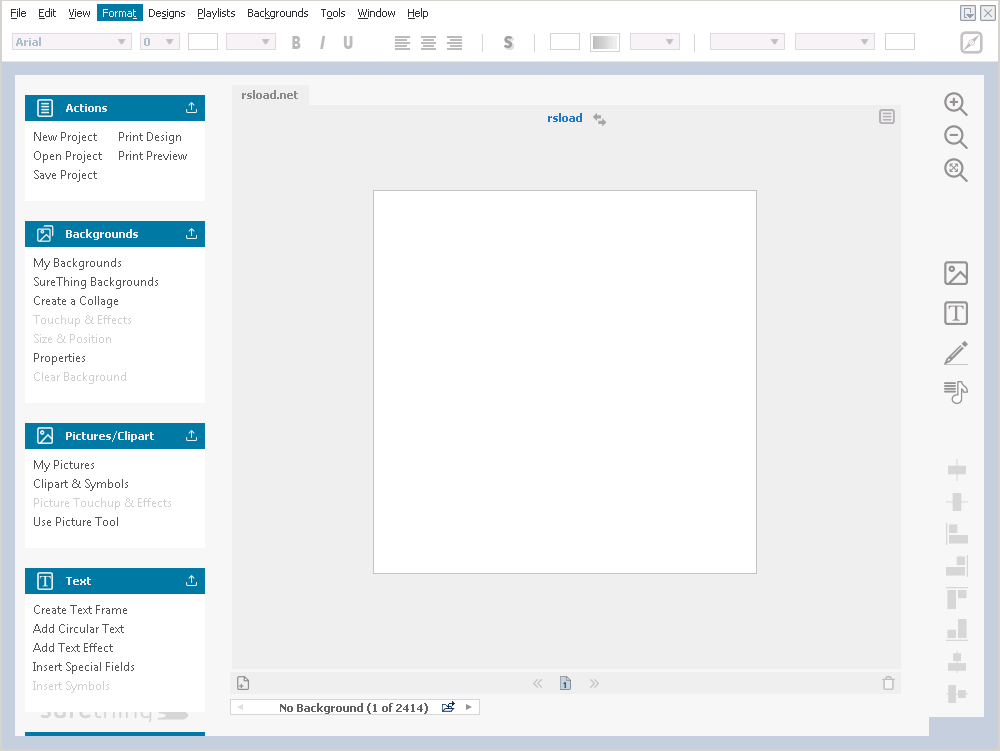Open the playlist music tool
The height and width of the screenshot is (751, 1000).
(x=955, y=392)
